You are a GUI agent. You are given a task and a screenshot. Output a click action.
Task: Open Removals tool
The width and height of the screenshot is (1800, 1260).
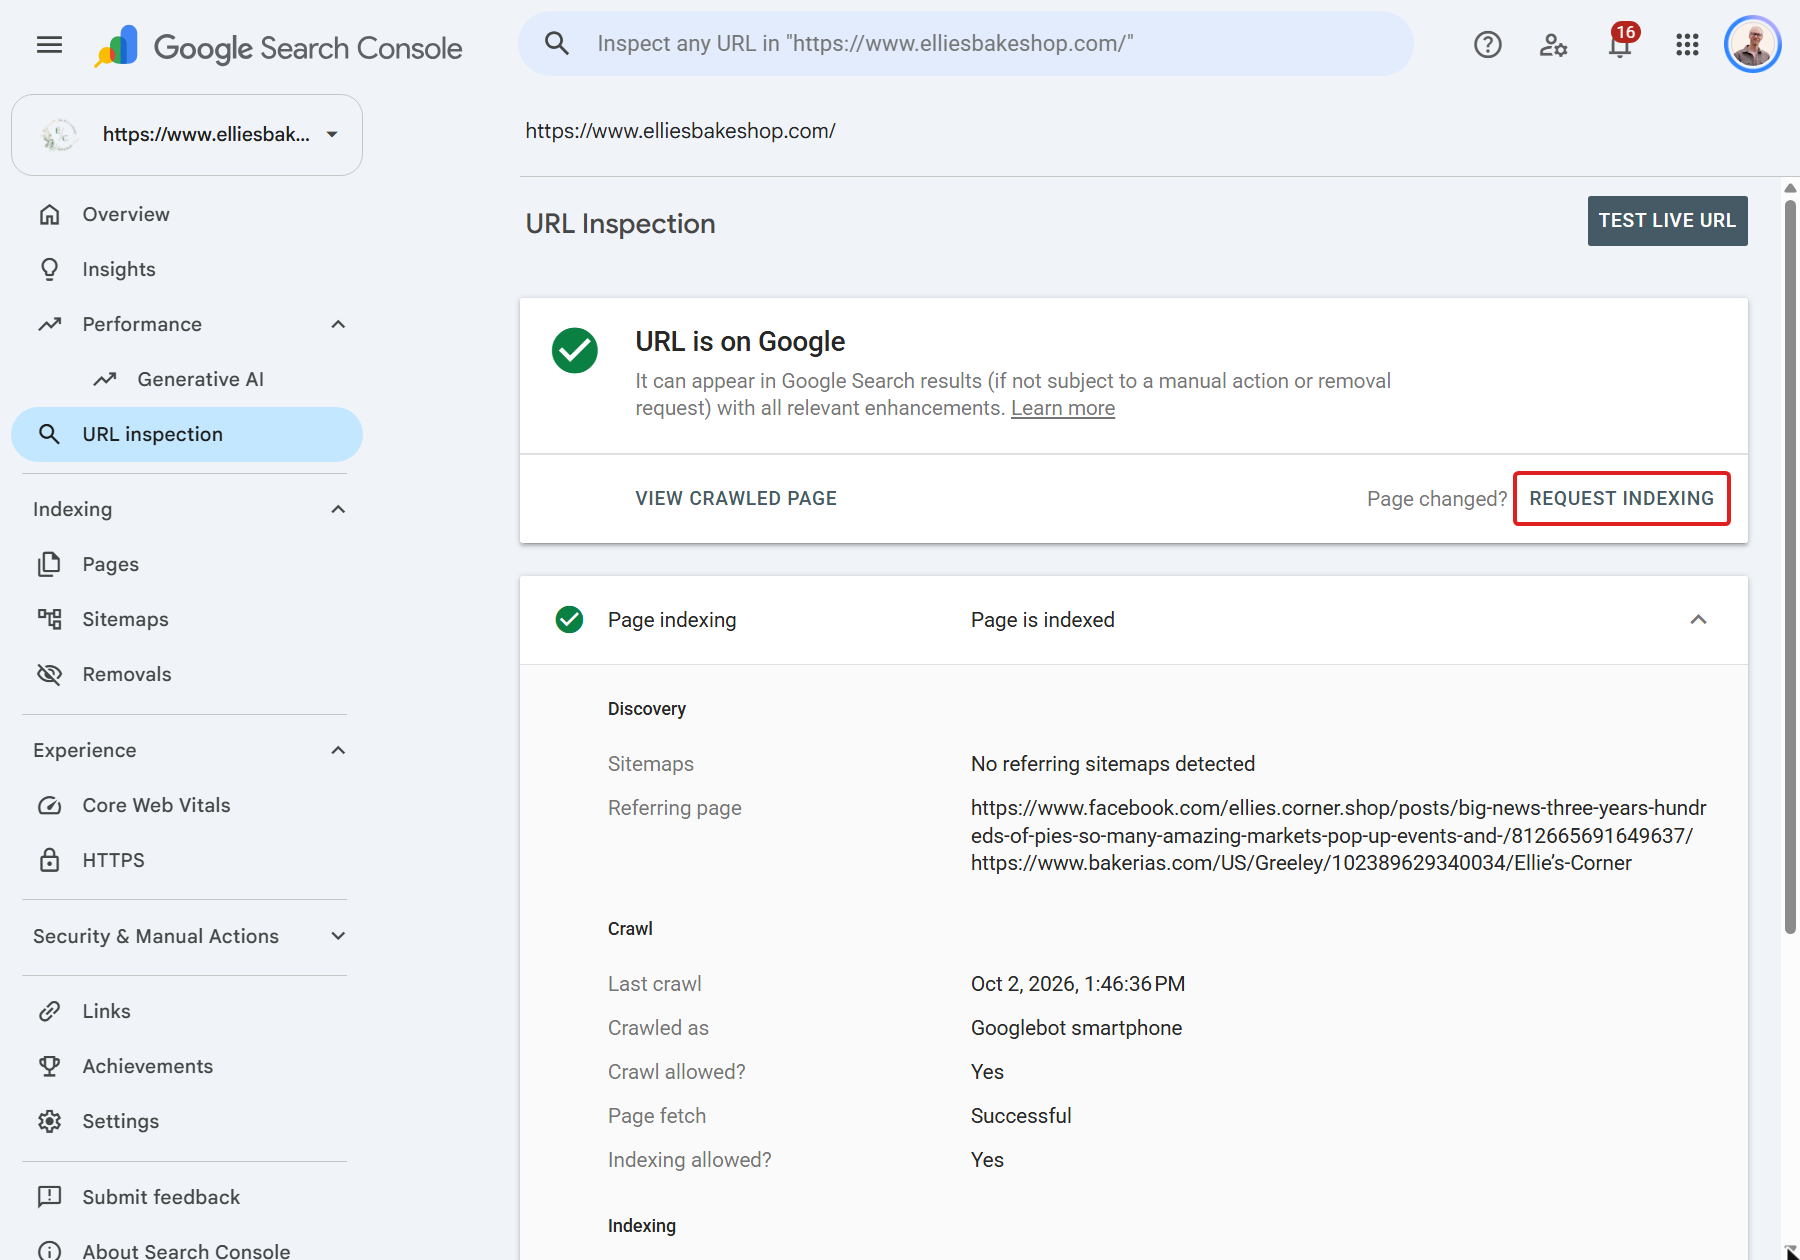coord(187,674)
